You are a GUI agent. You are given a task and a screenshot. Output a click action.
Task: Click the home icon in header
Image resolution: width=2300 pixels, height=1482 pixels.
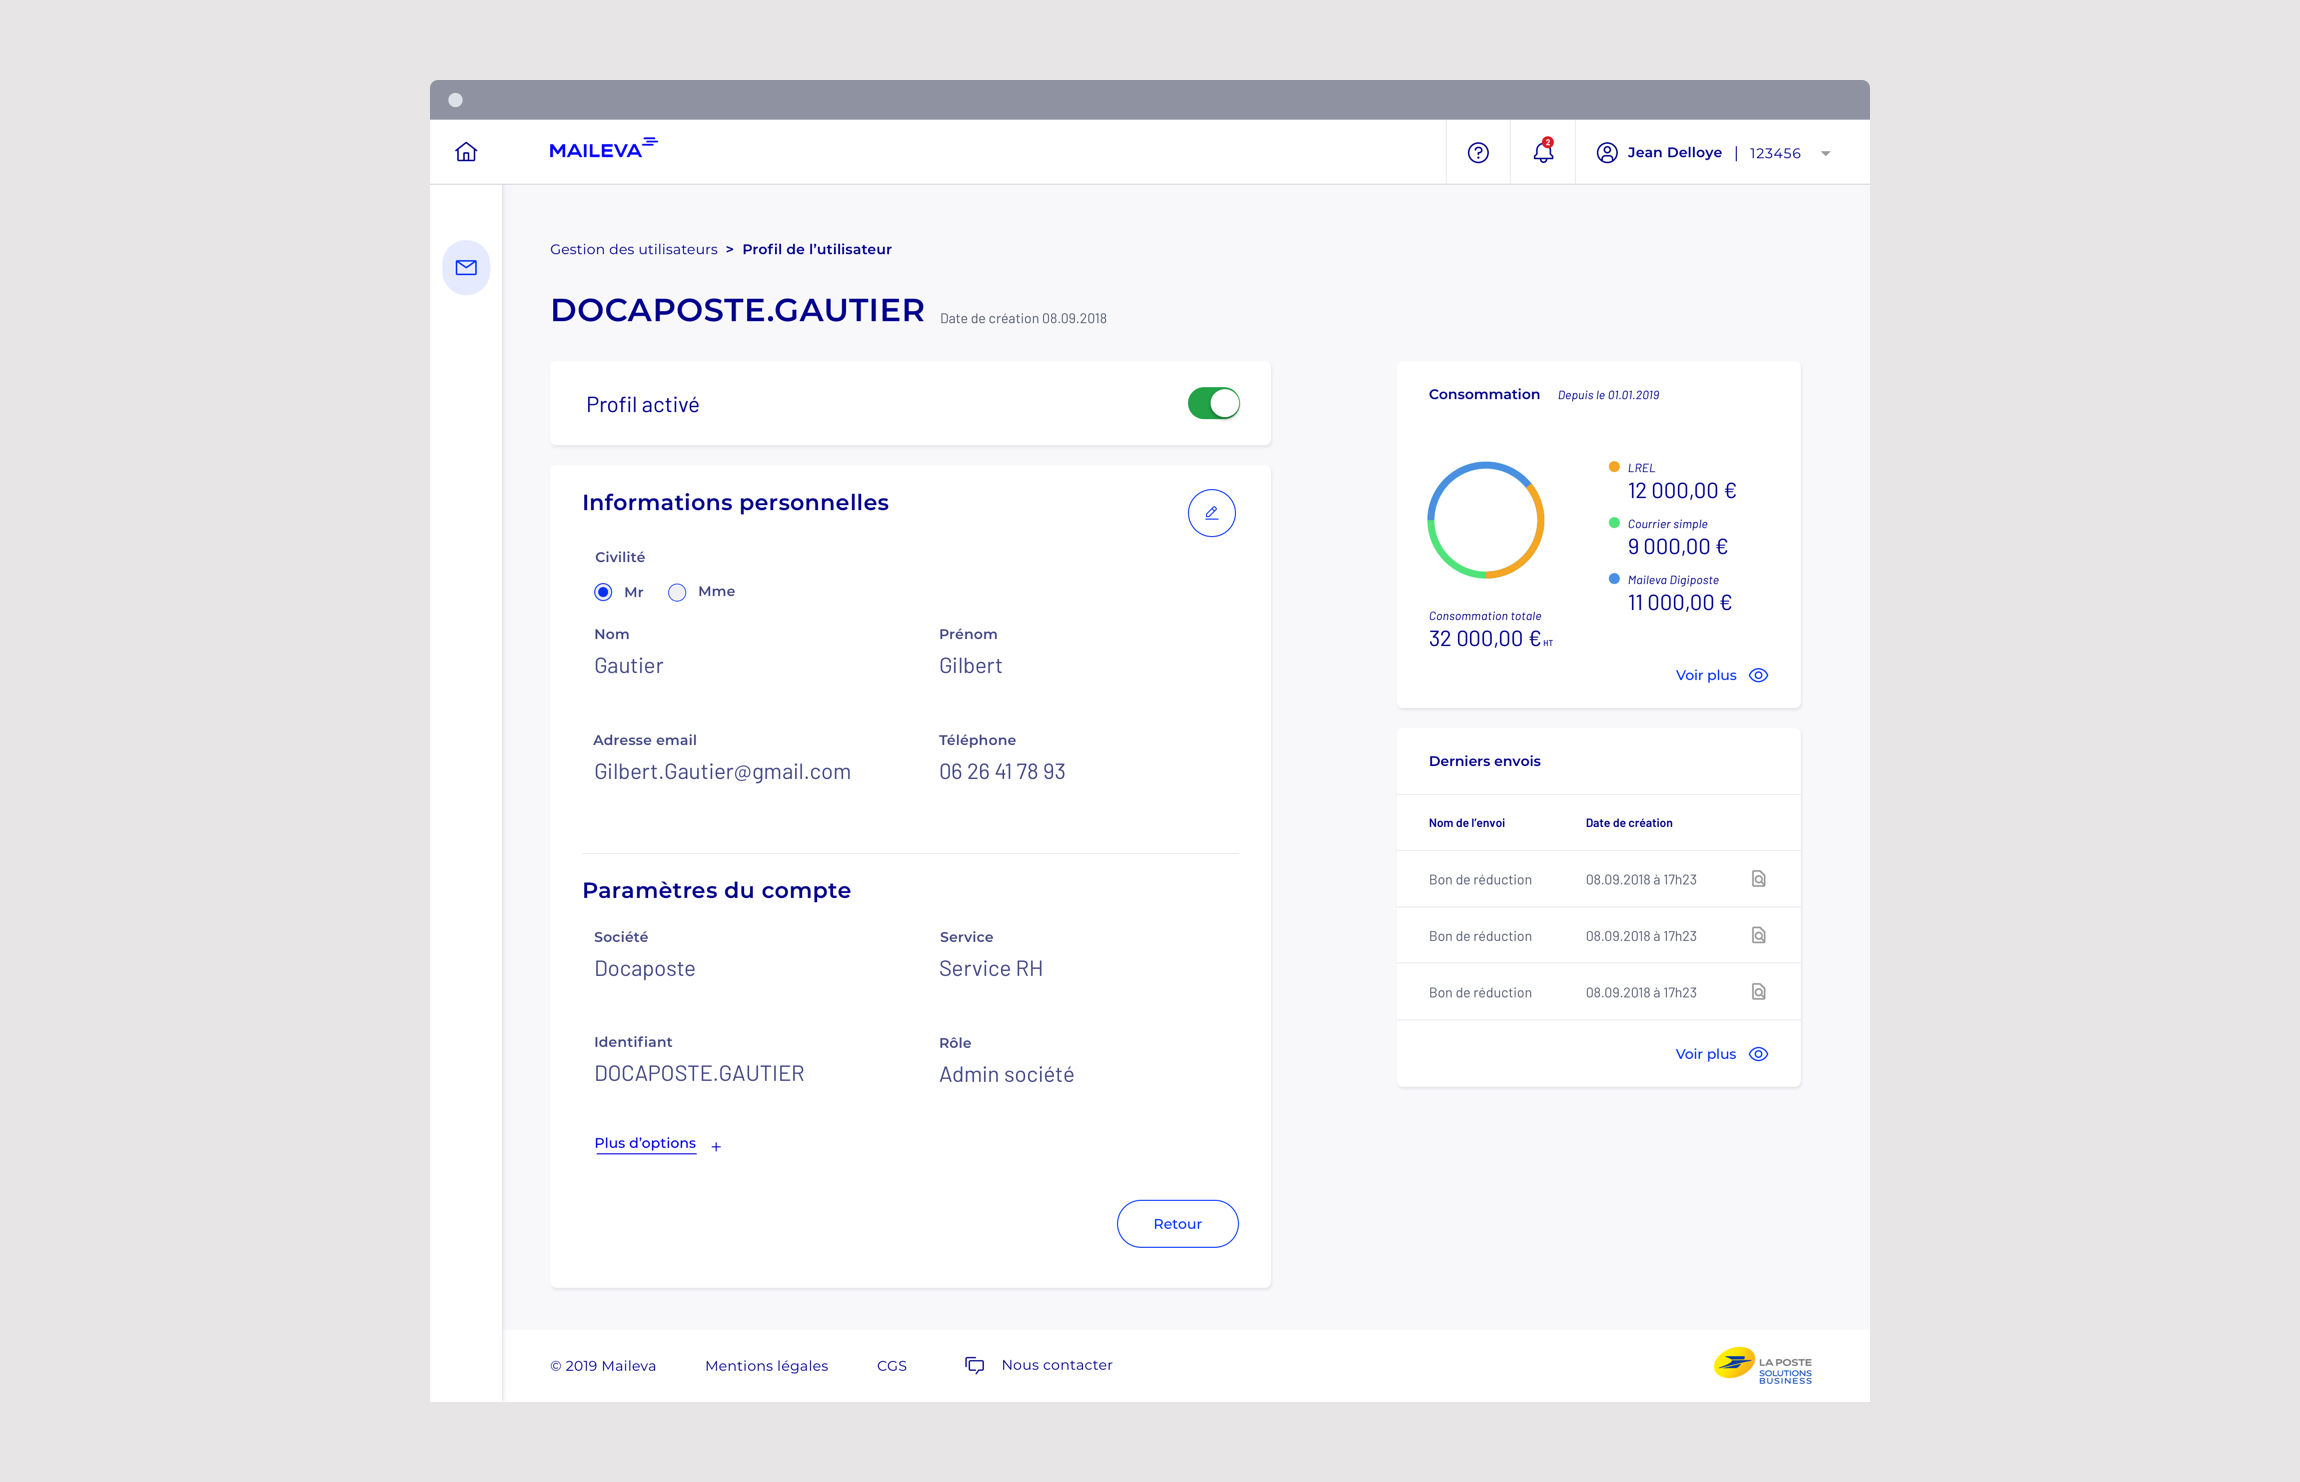[x=466, y=152]
